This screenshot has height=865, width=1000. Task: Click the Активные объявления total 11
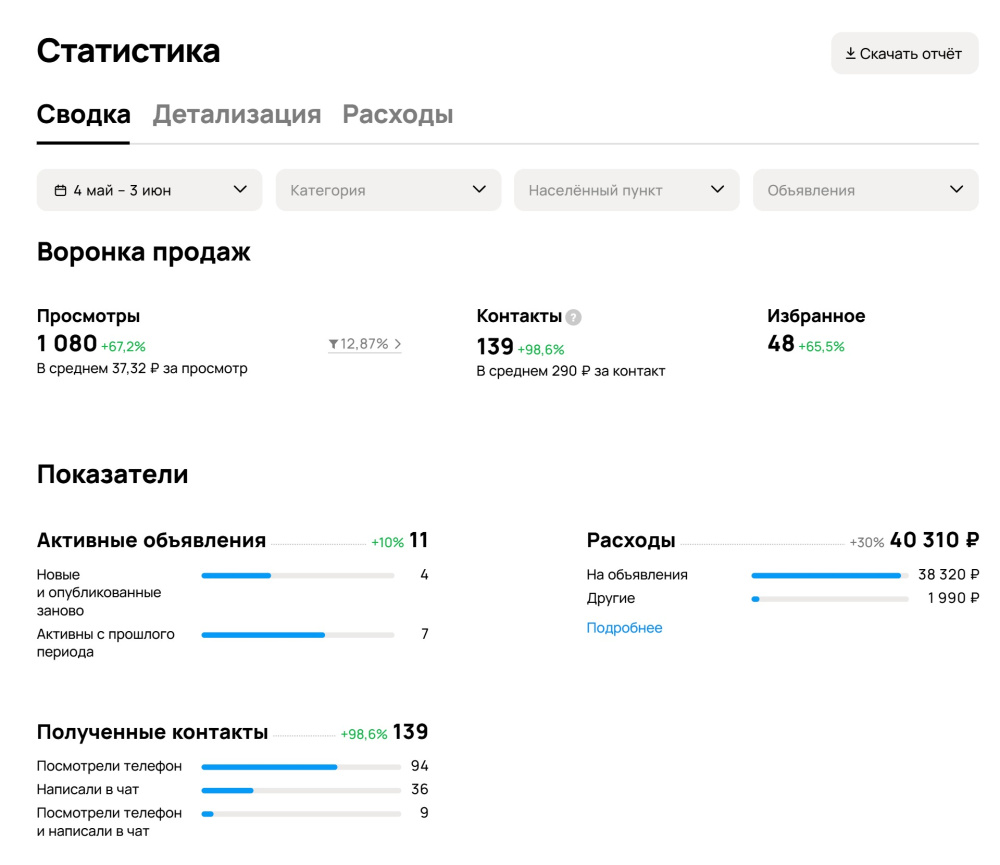[x=418, y=540]
